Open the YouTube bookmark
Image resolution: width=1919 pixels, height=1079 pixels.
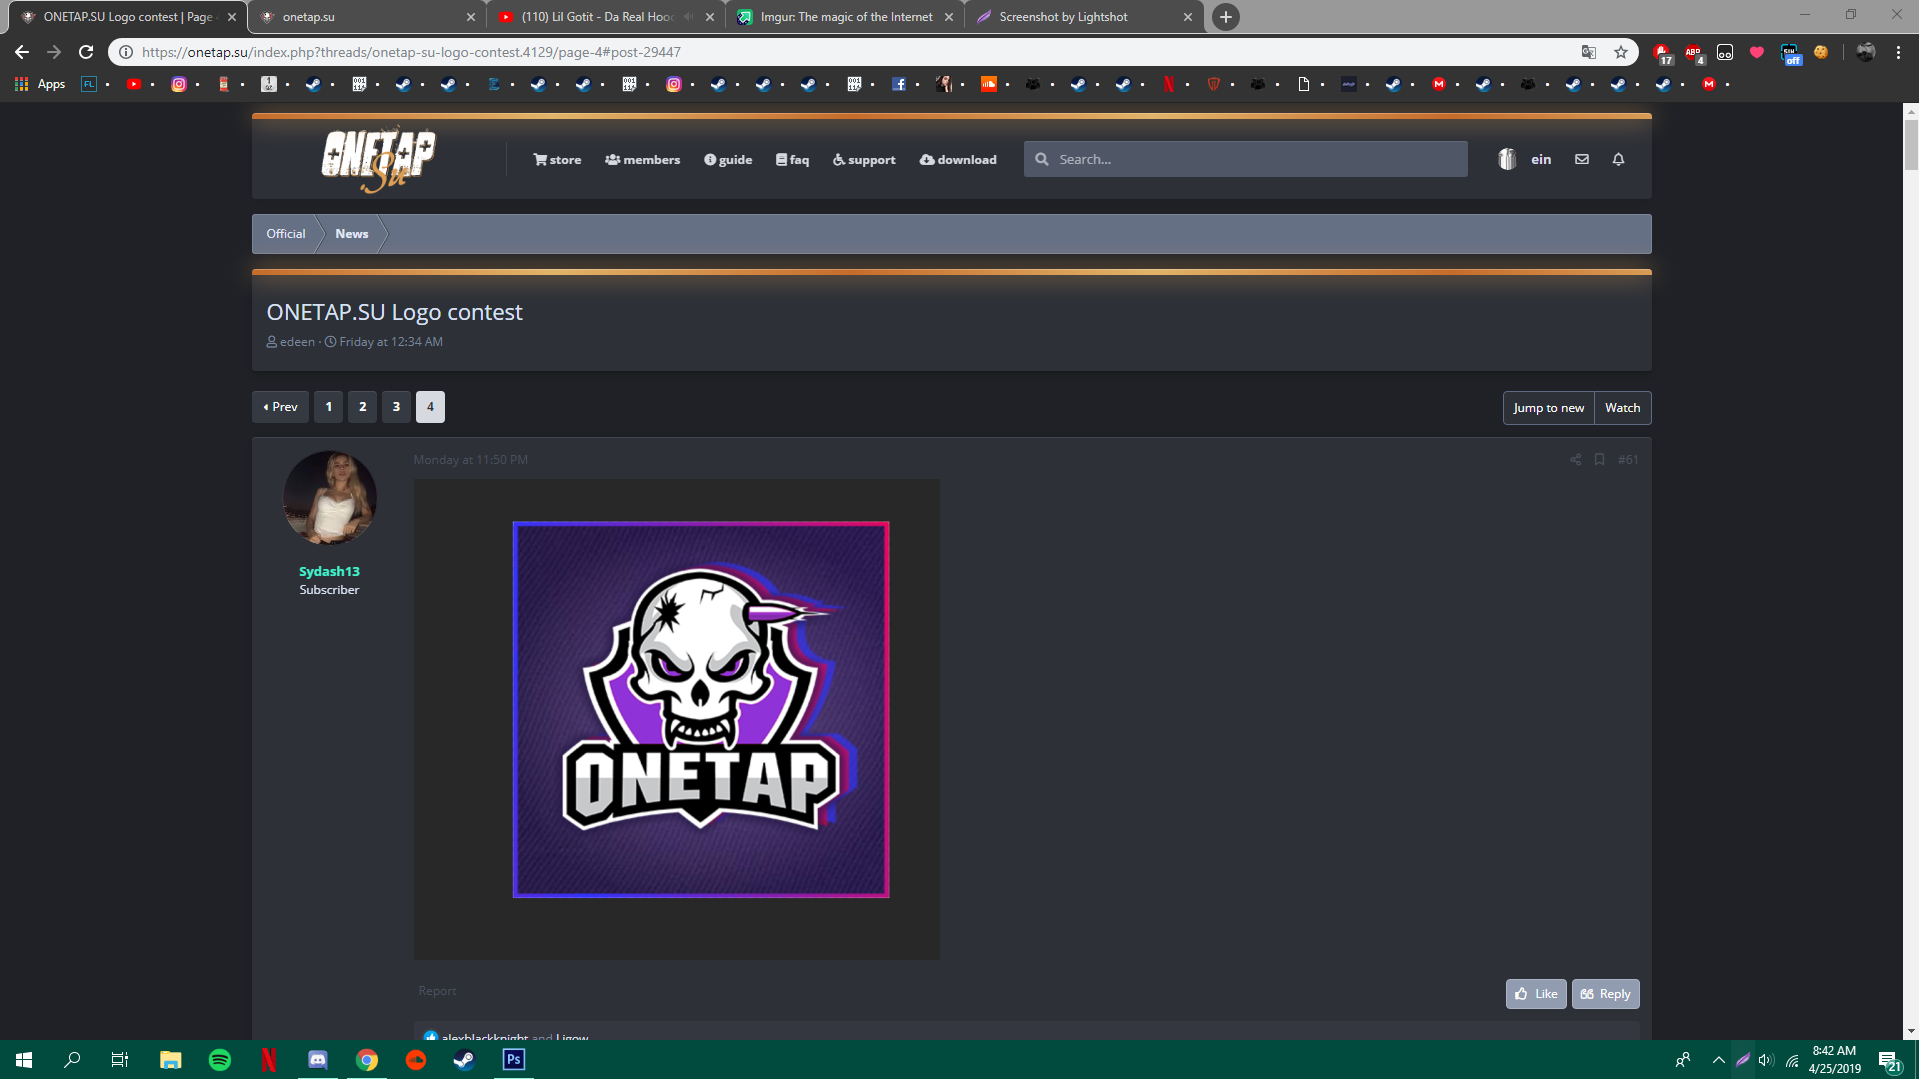(x=133, y=84)
